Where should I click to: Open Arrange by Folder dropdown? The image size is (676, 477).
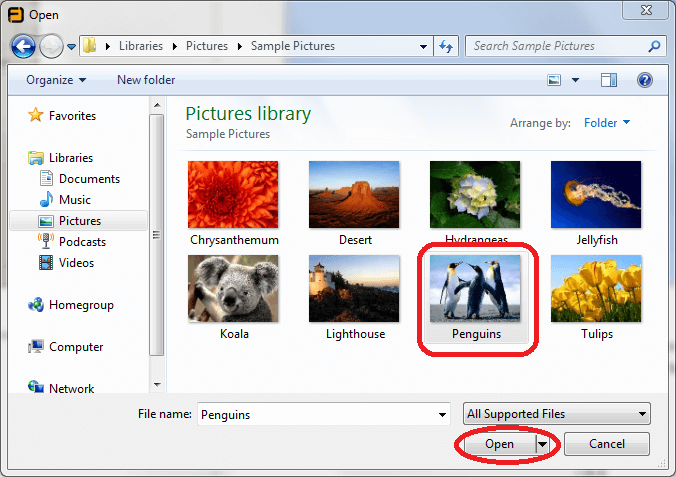point(607,123)
